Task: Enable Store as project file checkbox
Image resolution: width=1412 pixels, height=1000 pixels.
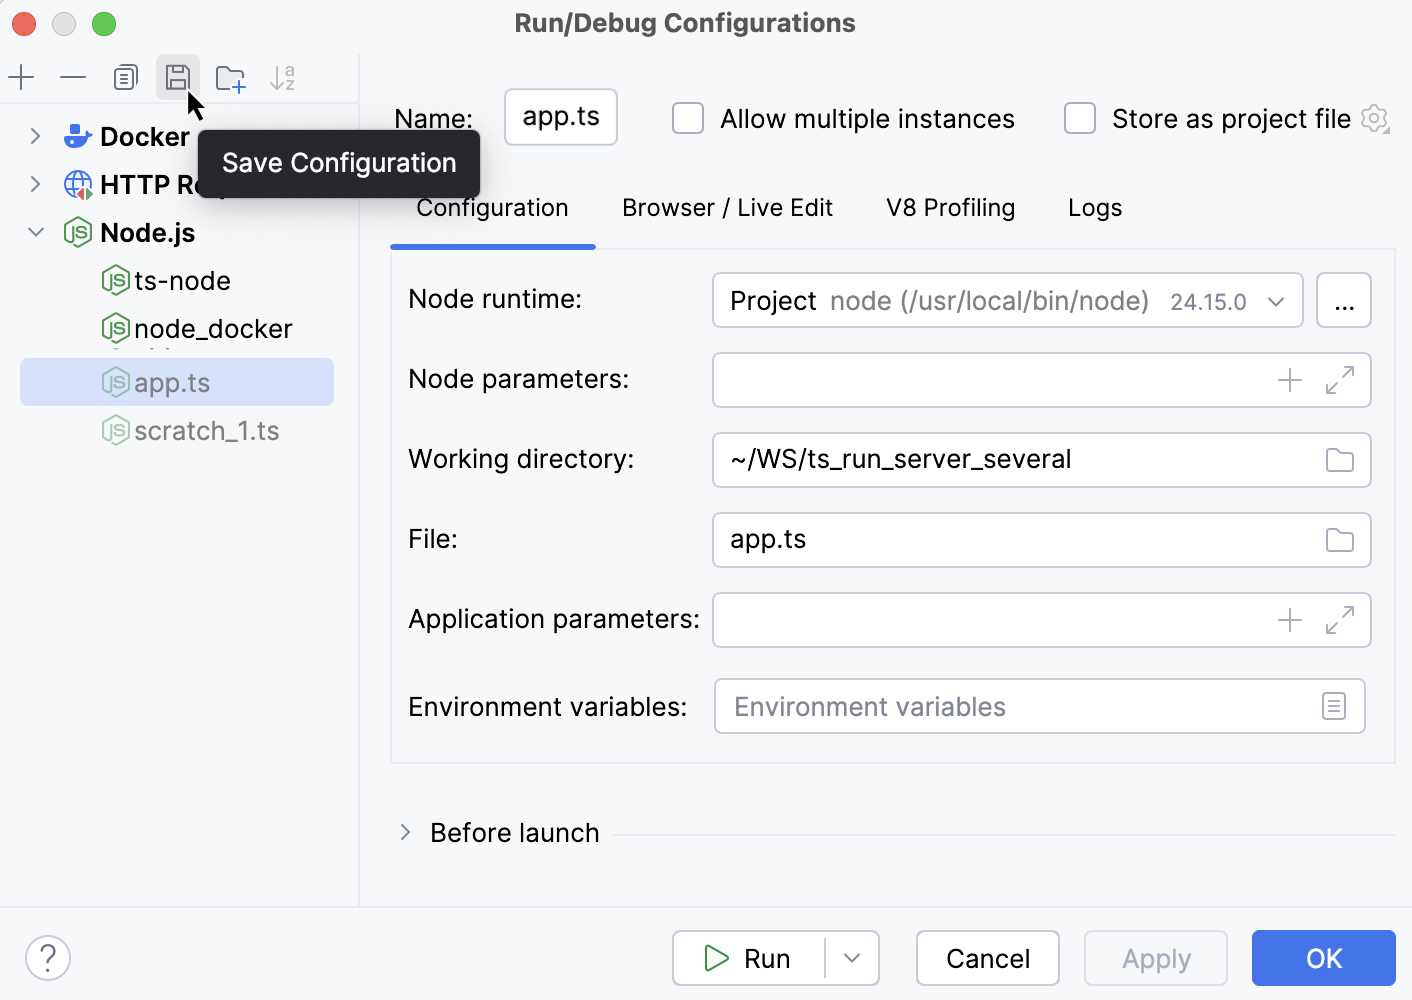Action: point(1080,118)
